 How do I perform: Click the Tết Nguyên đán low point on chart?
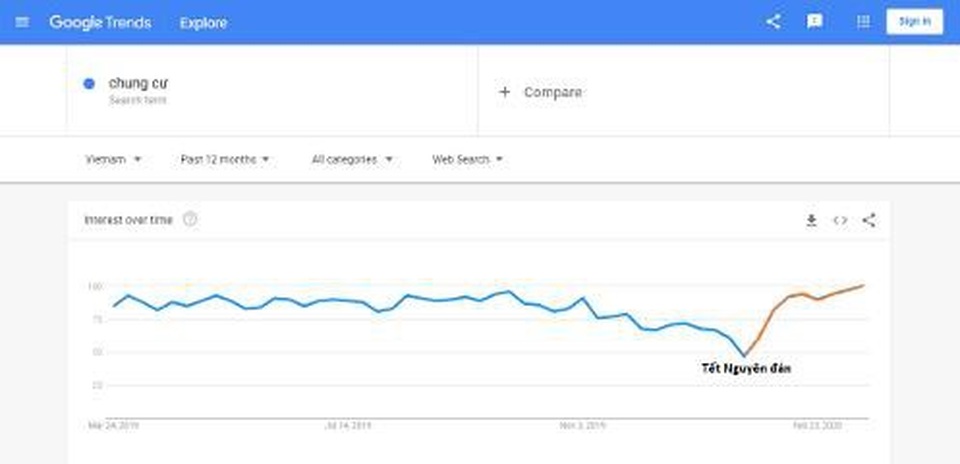coord(744,354)
